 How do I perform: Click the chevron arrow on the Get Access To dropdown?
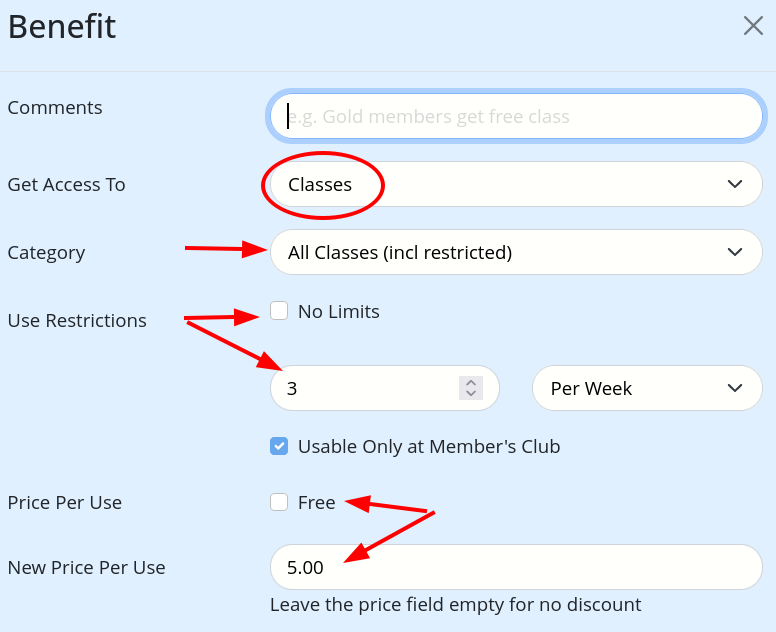pos(735,184)
